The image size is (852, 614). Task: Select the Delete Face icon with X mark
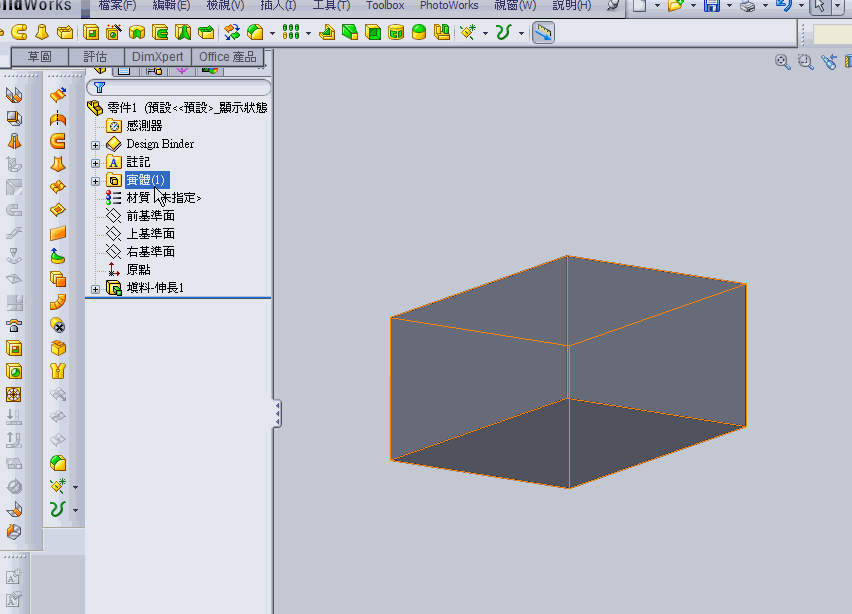[58, 325]
